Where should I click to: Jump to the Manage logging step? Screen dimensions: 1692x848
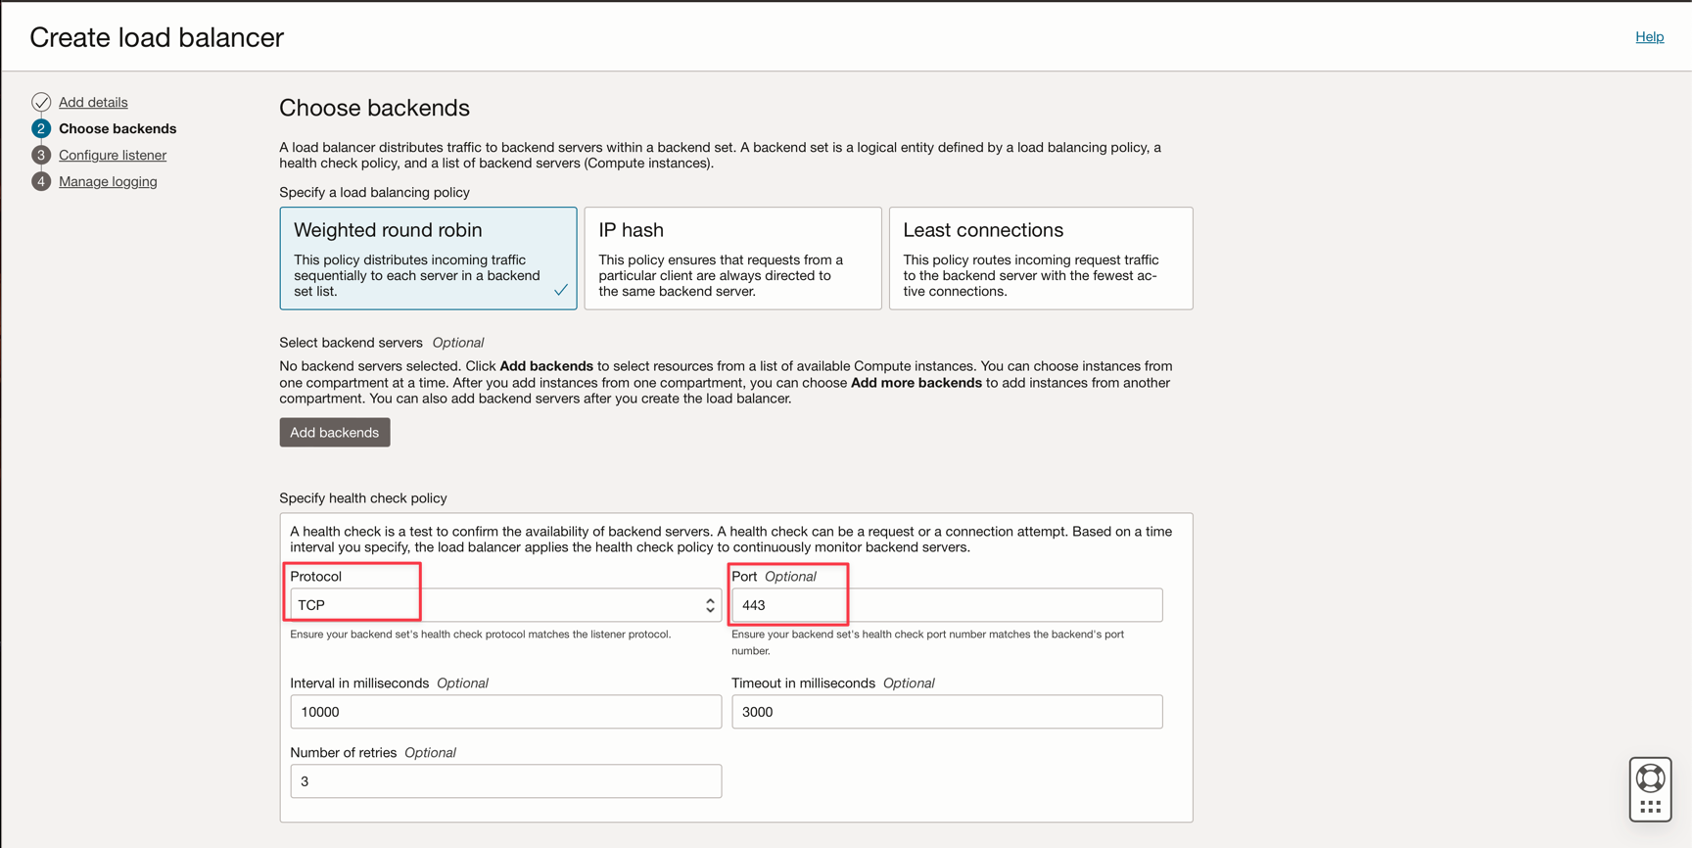pyautogui.click(x=108, y=182)
